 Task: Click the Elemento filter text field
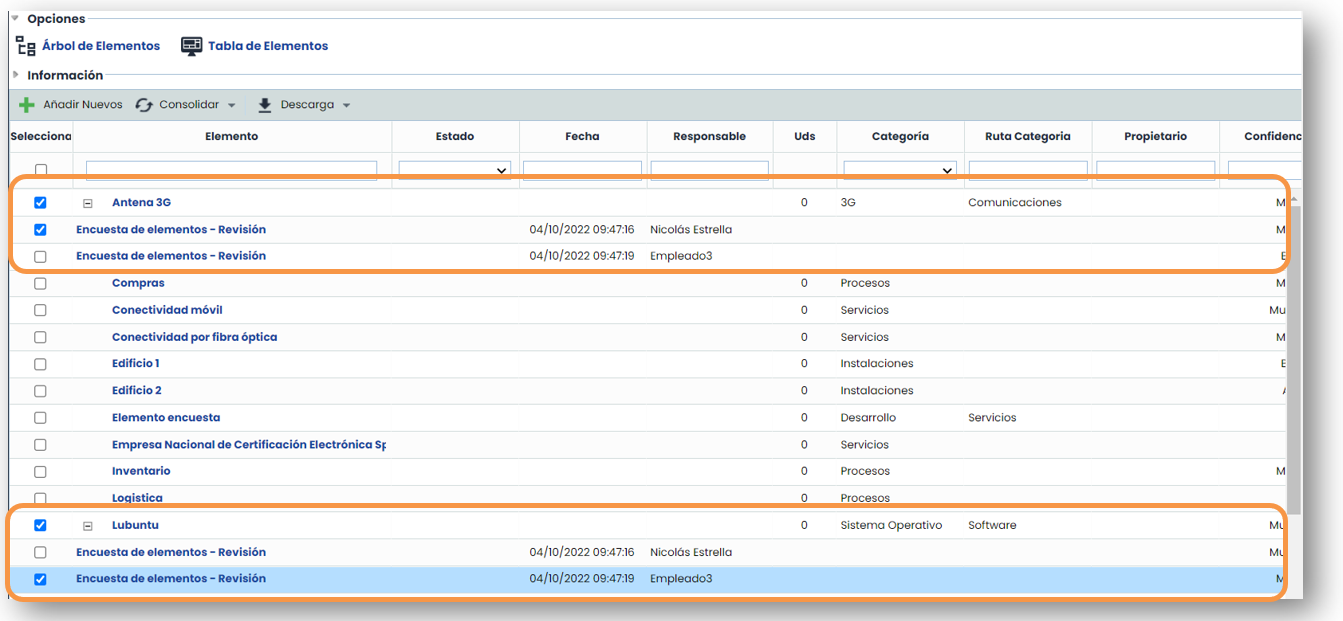tap(231, 170)
